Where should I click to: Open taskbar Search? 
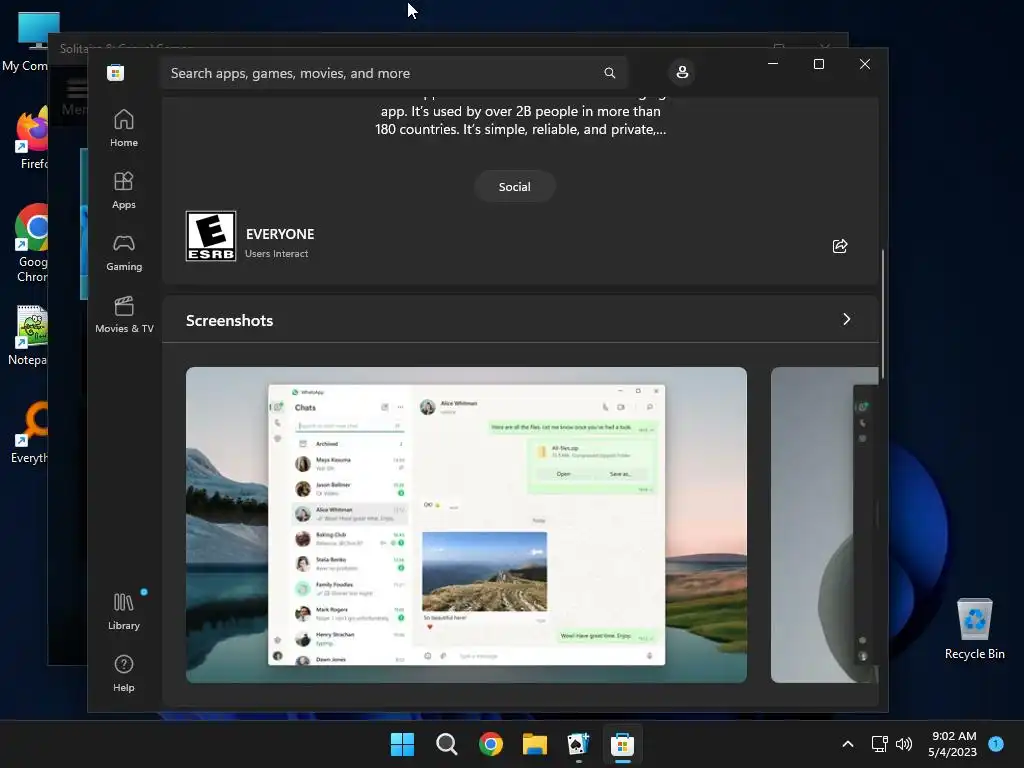click(x=447, y=744)
